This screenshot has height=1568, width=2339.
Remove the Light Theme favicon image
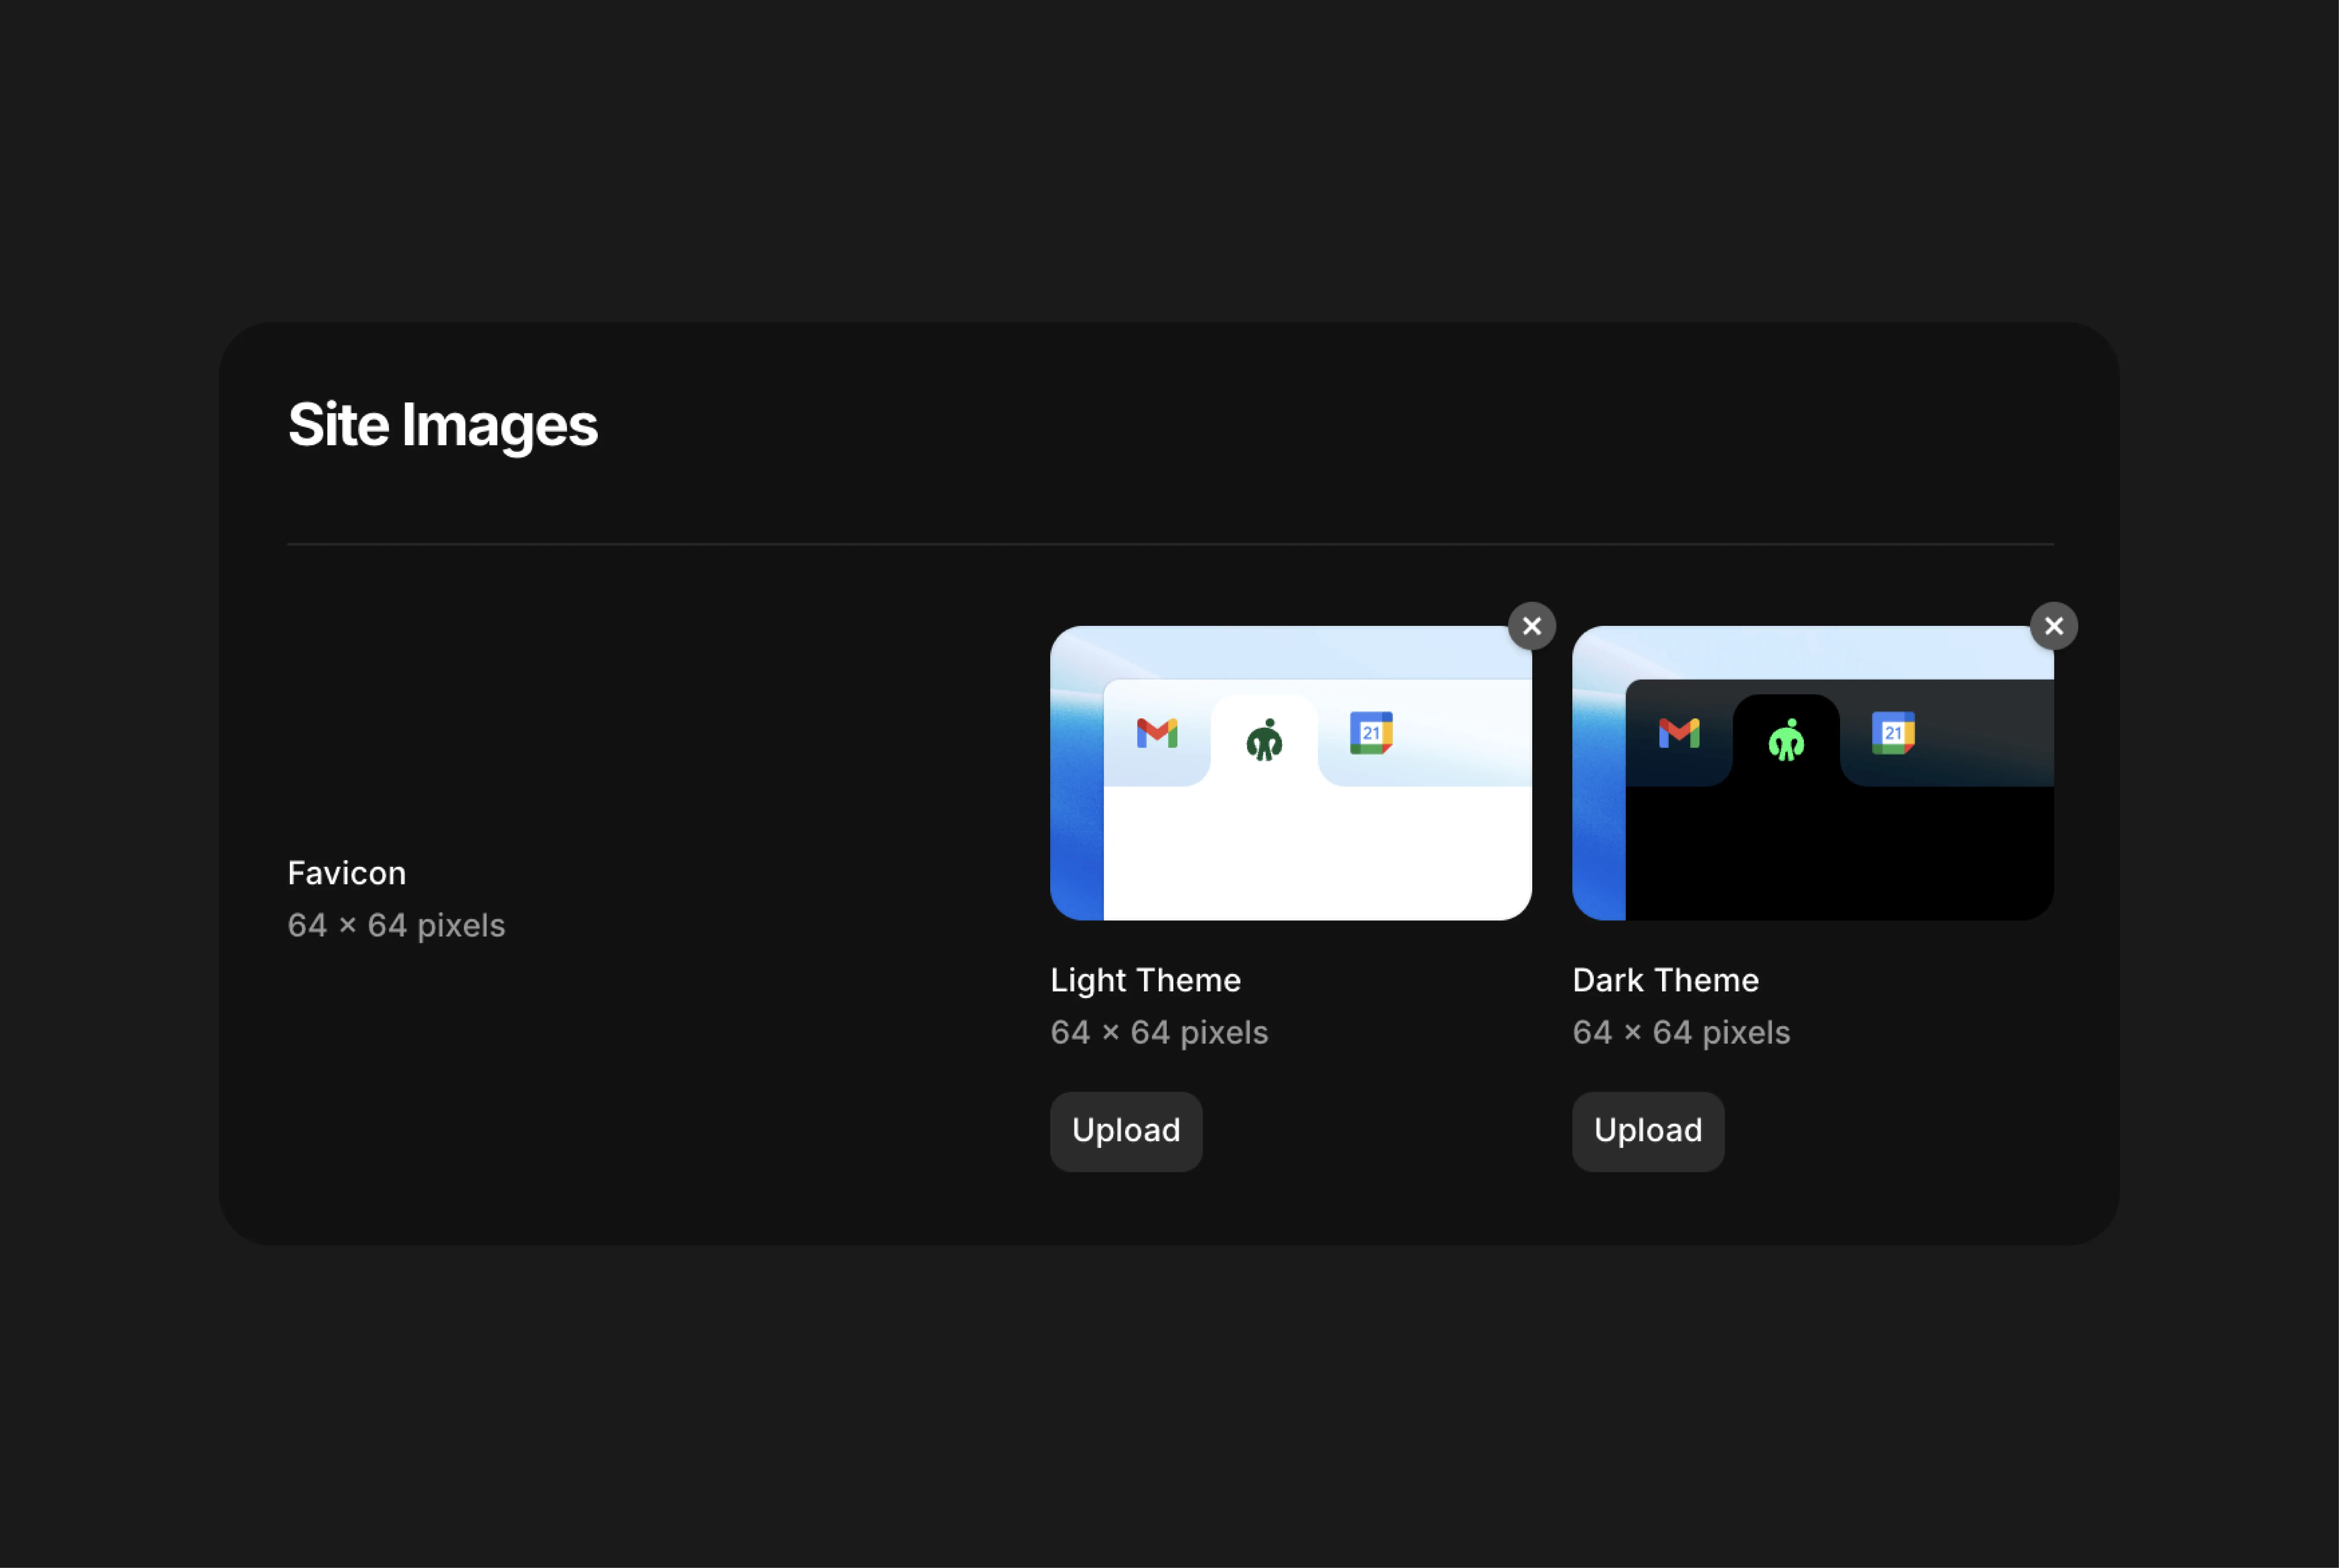[x=1531, y=626]
